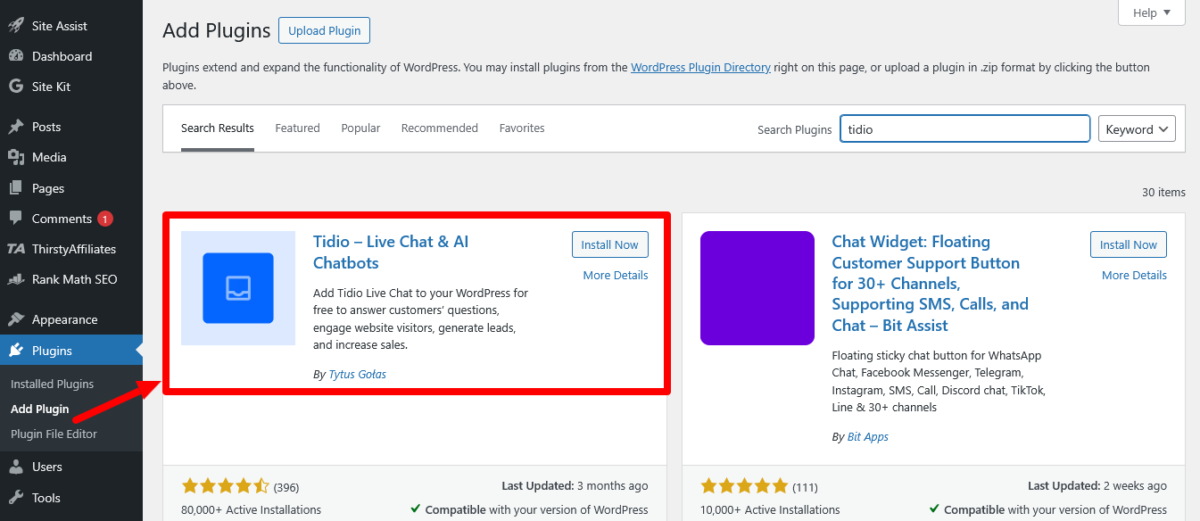The height and width of the screenshot is (521, 1200).
Task: Open author Bit Apps link
Action: tap(868, 437)
